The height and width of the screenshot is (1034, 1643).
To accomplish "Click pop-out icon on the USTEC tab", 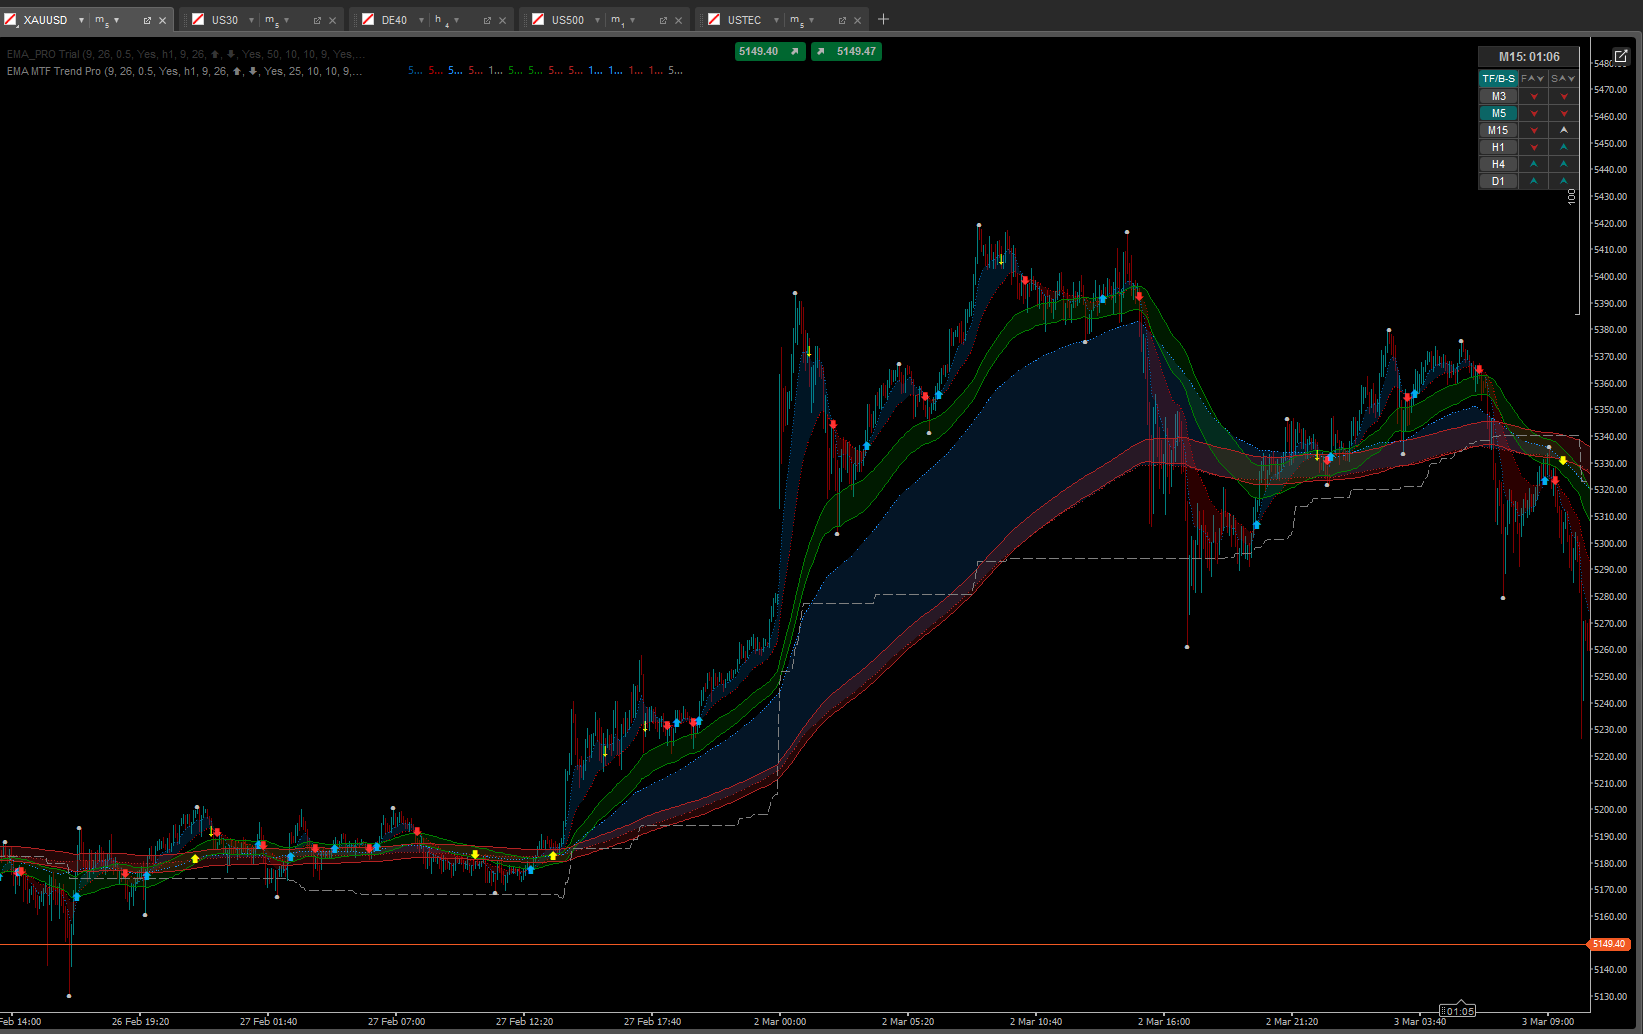I will (841, 21).
